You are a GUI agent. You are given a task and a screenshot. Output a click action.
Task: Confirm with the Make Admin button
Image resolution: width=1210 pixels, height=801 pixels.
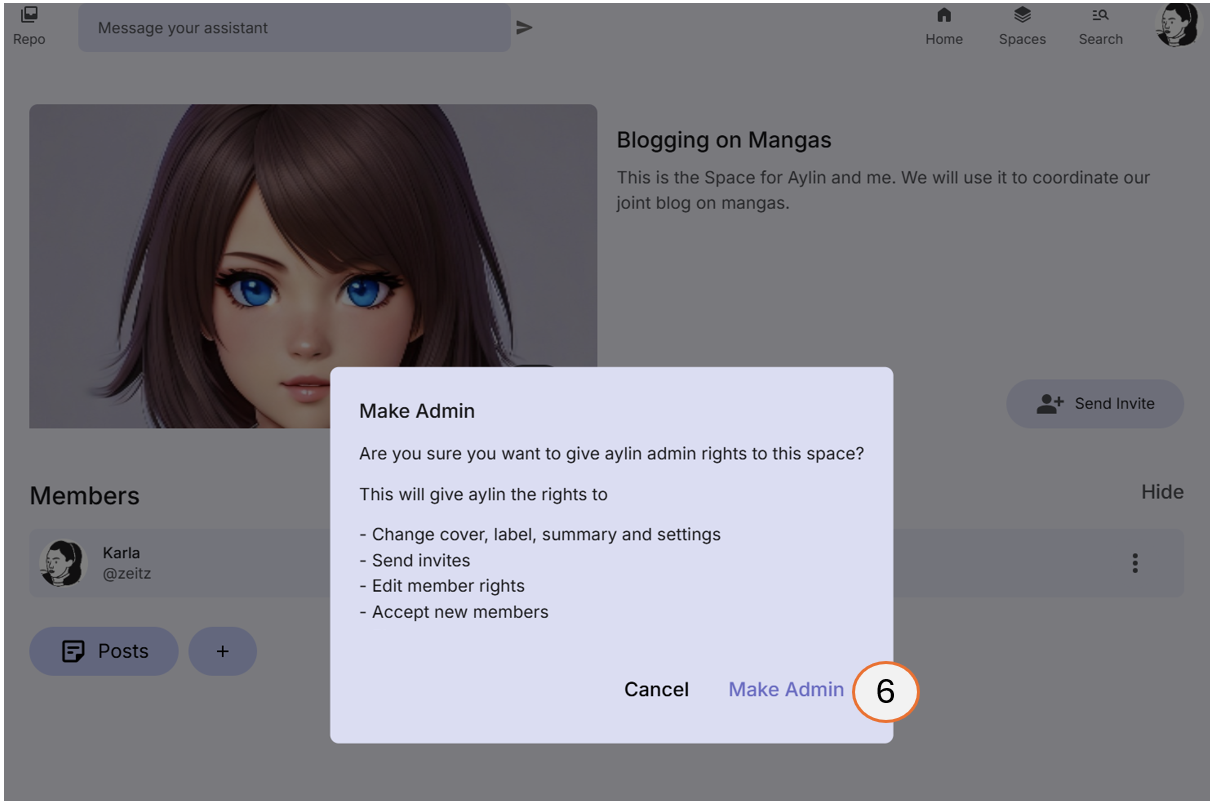(786, 689)
